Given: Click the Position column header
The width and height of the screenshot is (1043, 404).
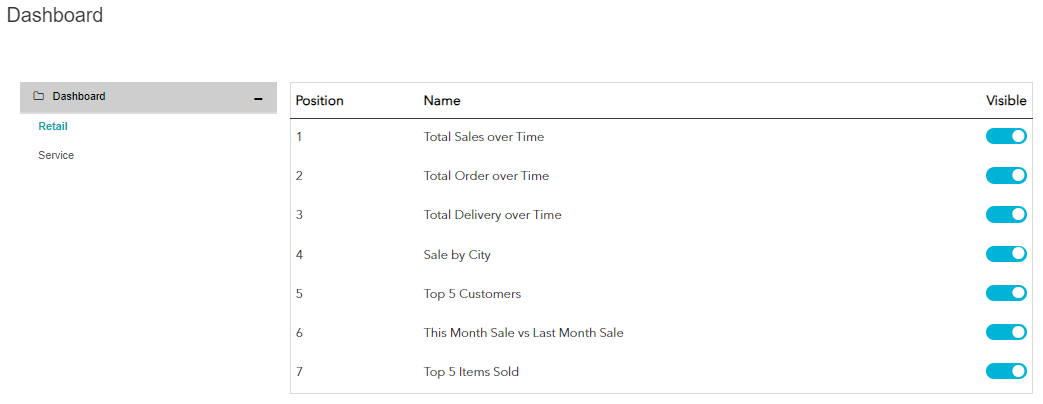Looking at the screenshot, I should (319, 101).
